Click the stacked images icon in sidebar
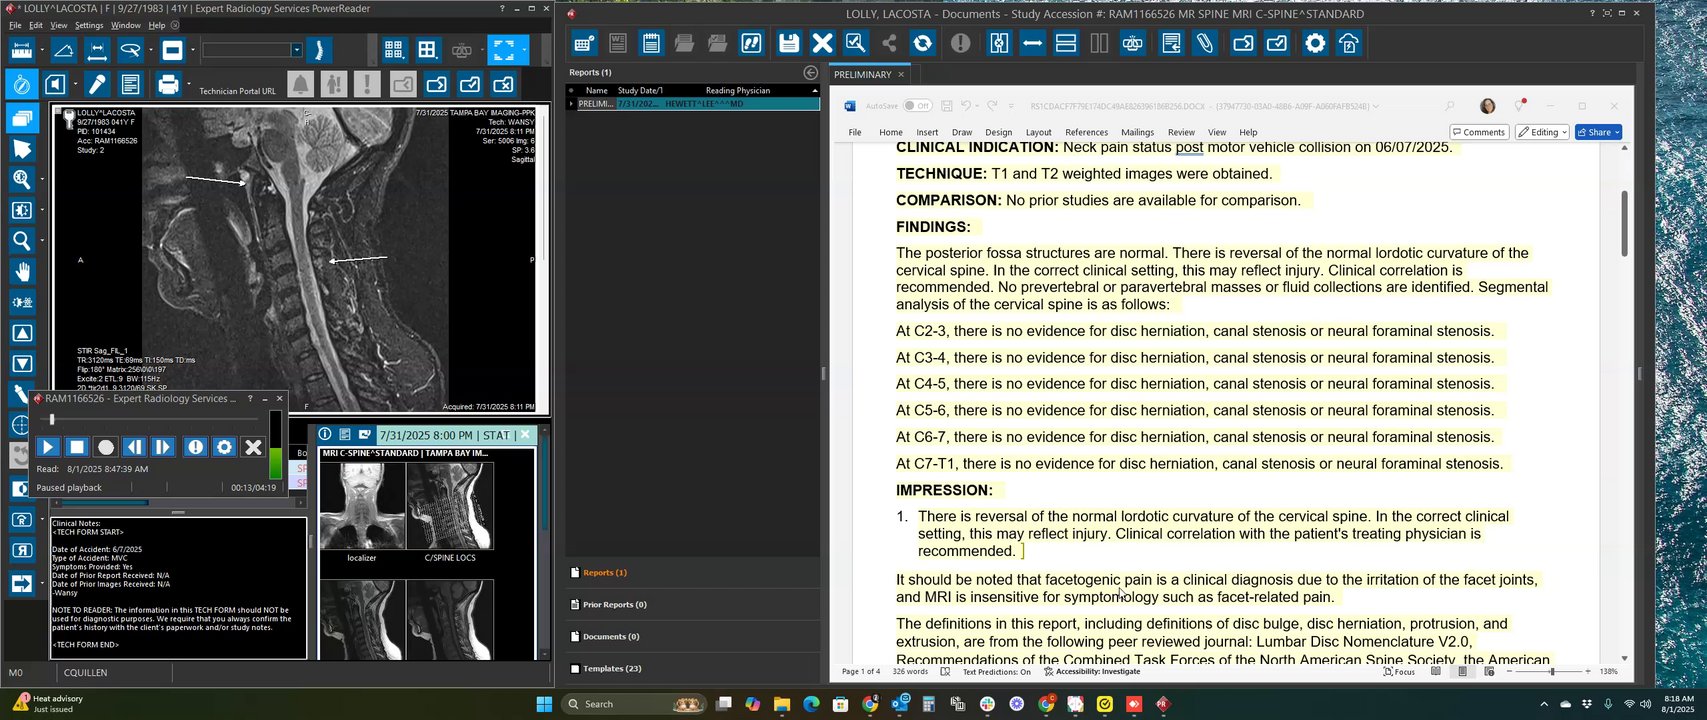 pyautogui.click(x=21, y=118)
